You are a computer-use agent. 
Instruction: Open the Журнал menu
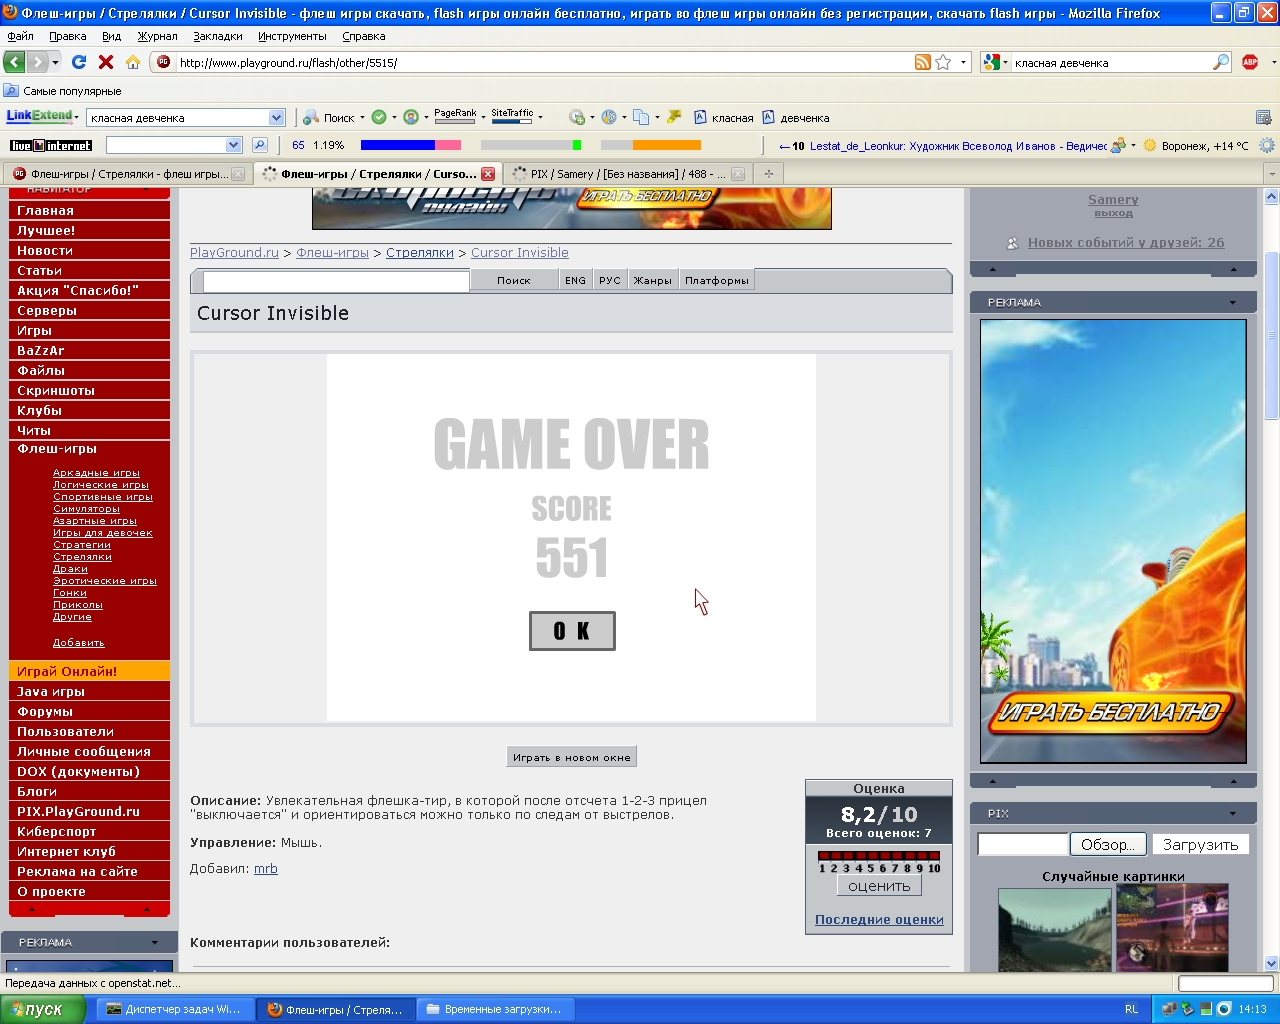pyautogui.click(x=157, y=36)
